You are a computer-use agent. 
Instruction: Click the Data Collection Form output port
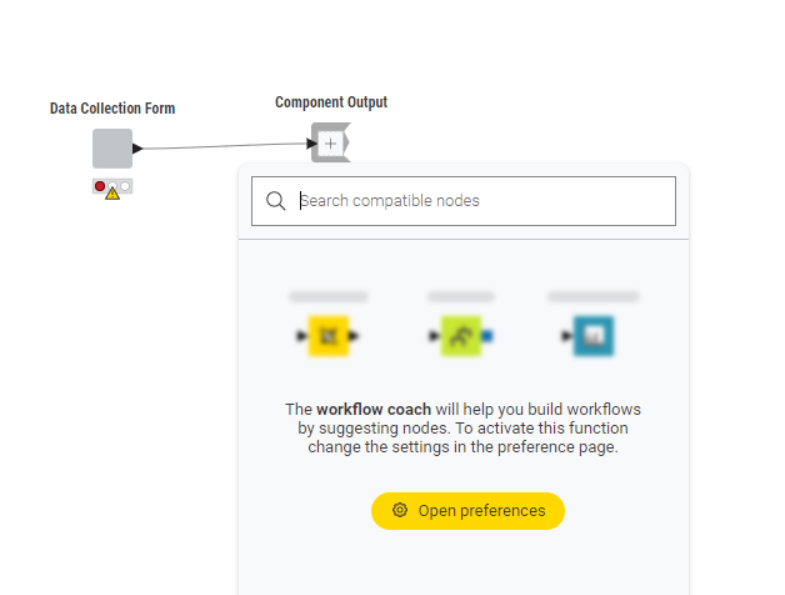pos(138,148)
